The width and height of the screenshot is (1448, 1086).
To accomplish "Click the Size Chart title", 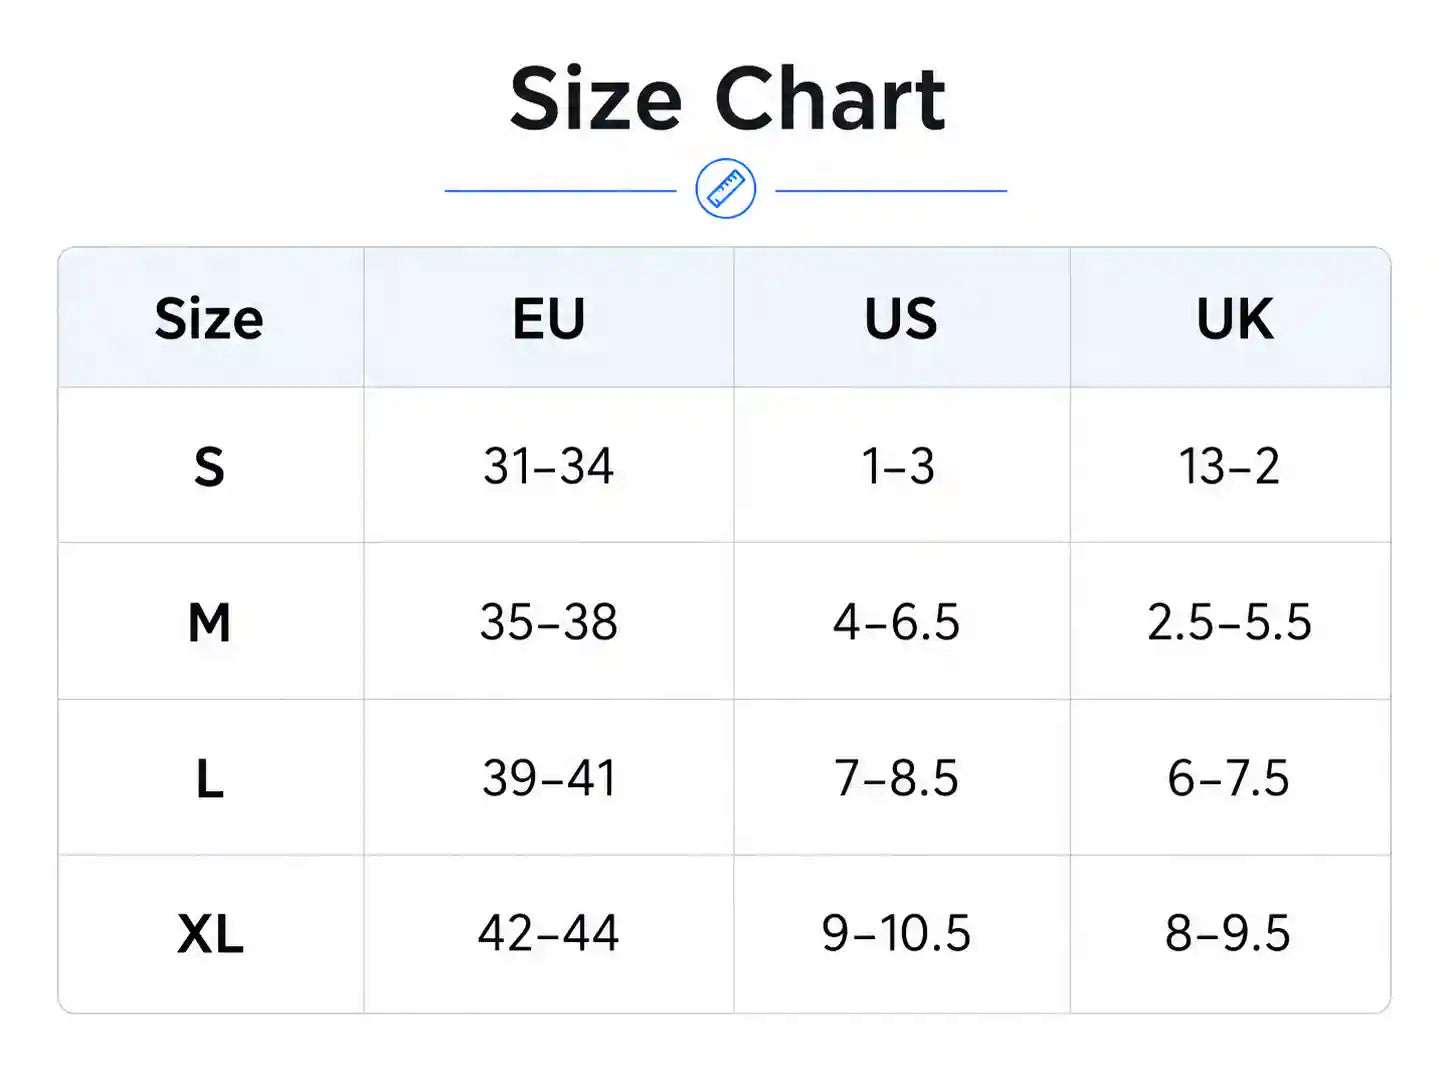I will pos(727,98).
